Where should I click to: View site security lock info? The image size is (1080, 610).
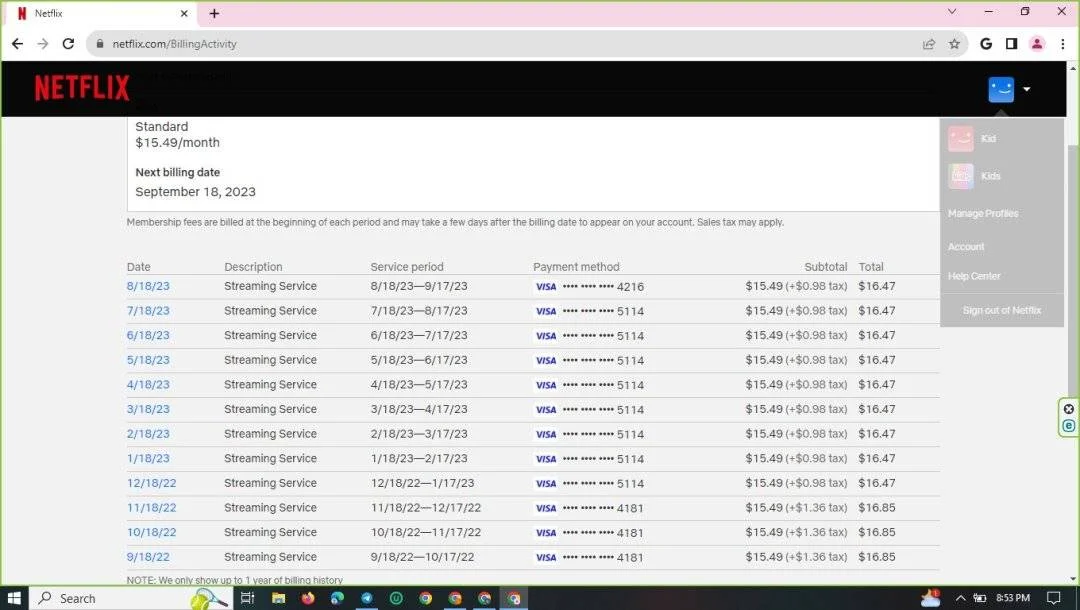(100, 43)
